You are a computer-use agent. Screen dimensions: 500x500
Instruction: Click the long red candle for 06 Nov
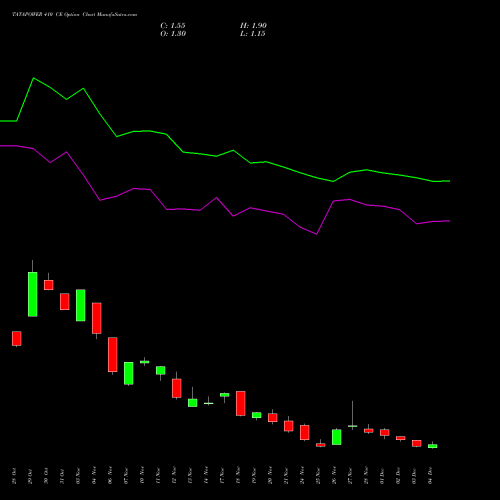pos(113,354)
